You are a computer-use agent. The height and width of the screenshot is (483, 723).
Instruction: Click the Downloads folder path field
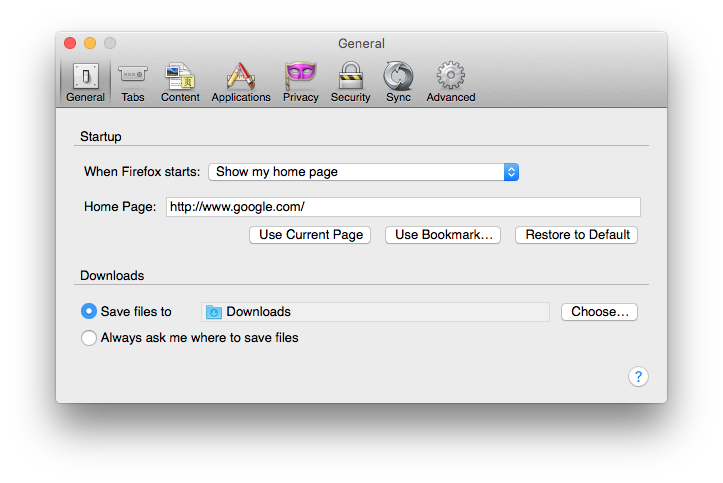click(x=375, y=312)
